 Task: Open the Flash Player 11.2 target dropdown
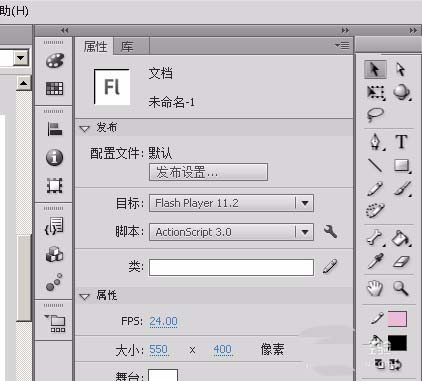231,203
